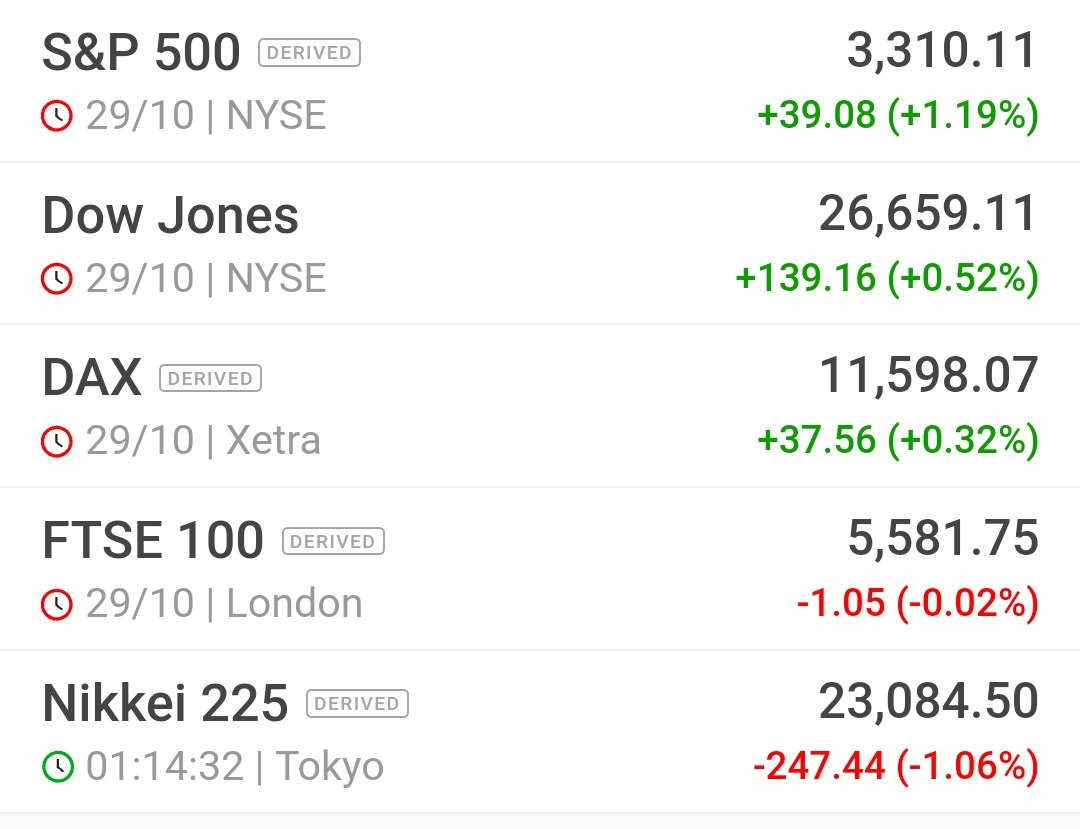Screen dimensions: 1080x829
Task: Click the DERIVED badge next to DAX
Action: (x=210, y=378)
